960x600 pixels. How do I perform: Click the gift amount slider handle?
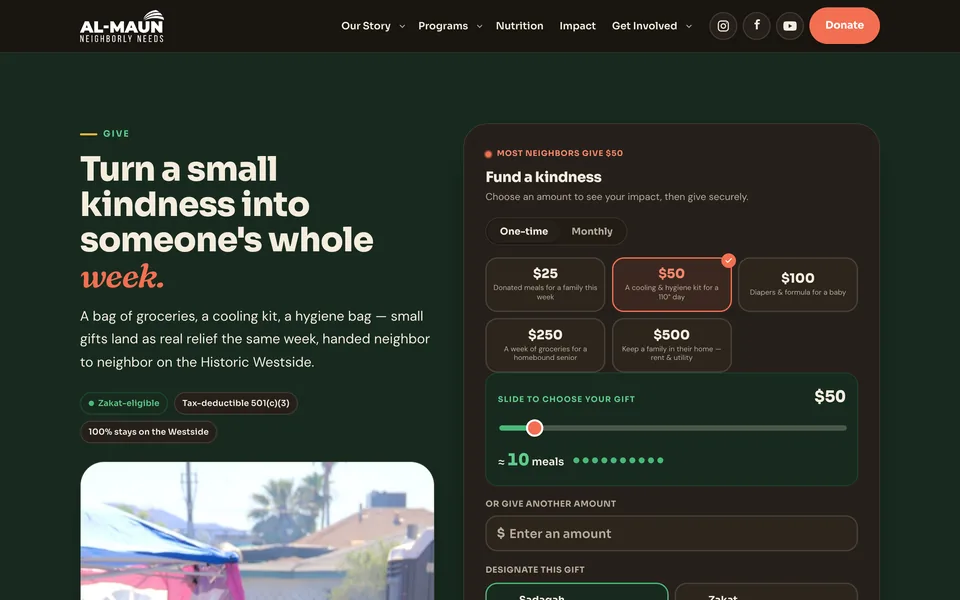534,428
